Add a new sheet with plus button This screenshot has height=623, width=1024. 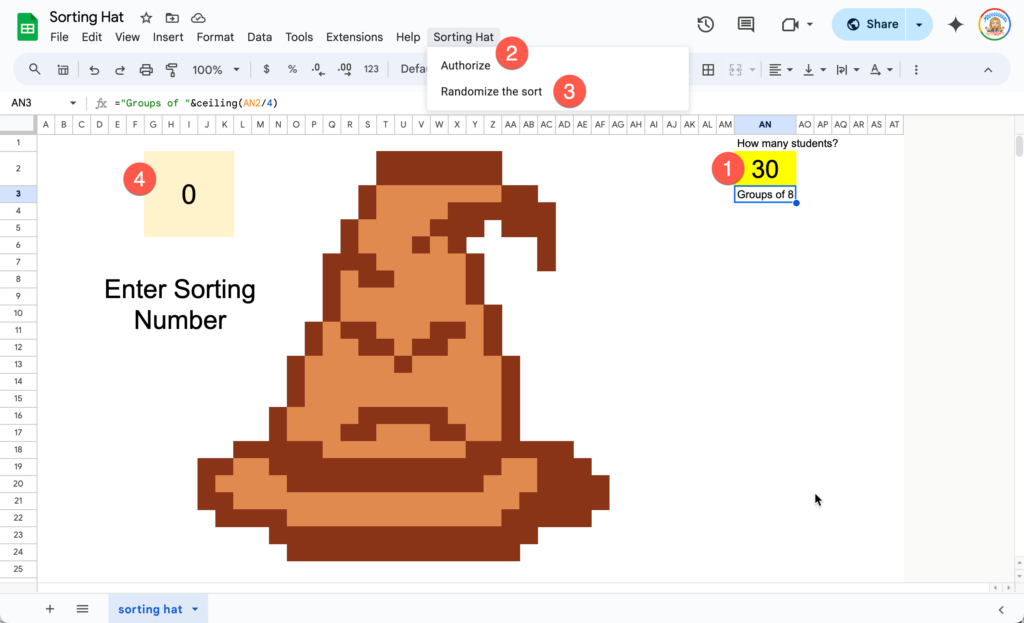[x=50, y=609]
